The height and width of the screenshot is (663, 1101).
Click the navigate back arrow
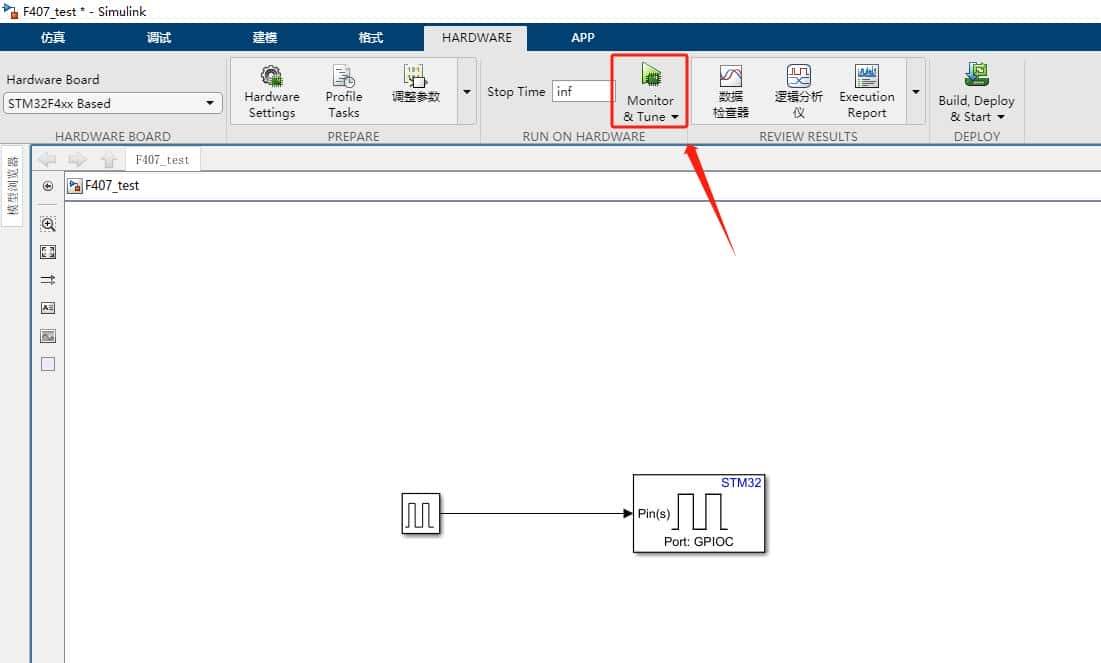47,158
